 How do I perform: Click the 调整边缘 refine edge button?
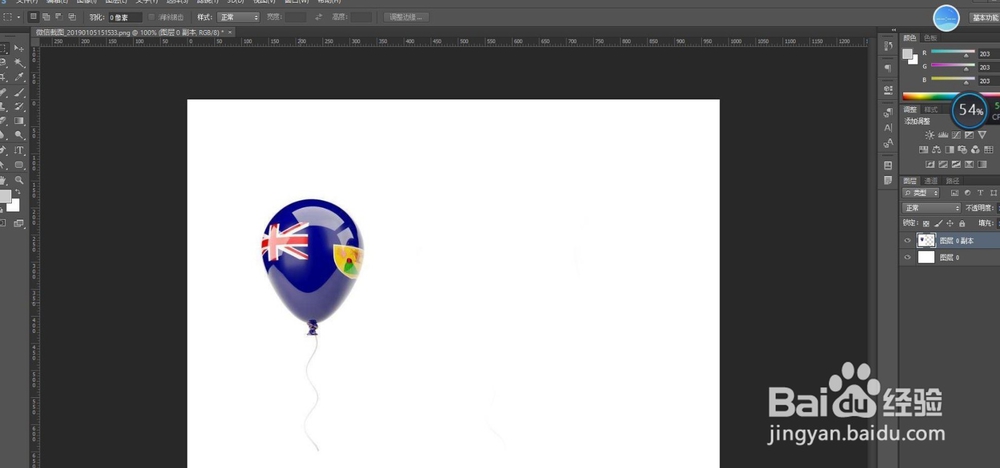coord(406,17)
